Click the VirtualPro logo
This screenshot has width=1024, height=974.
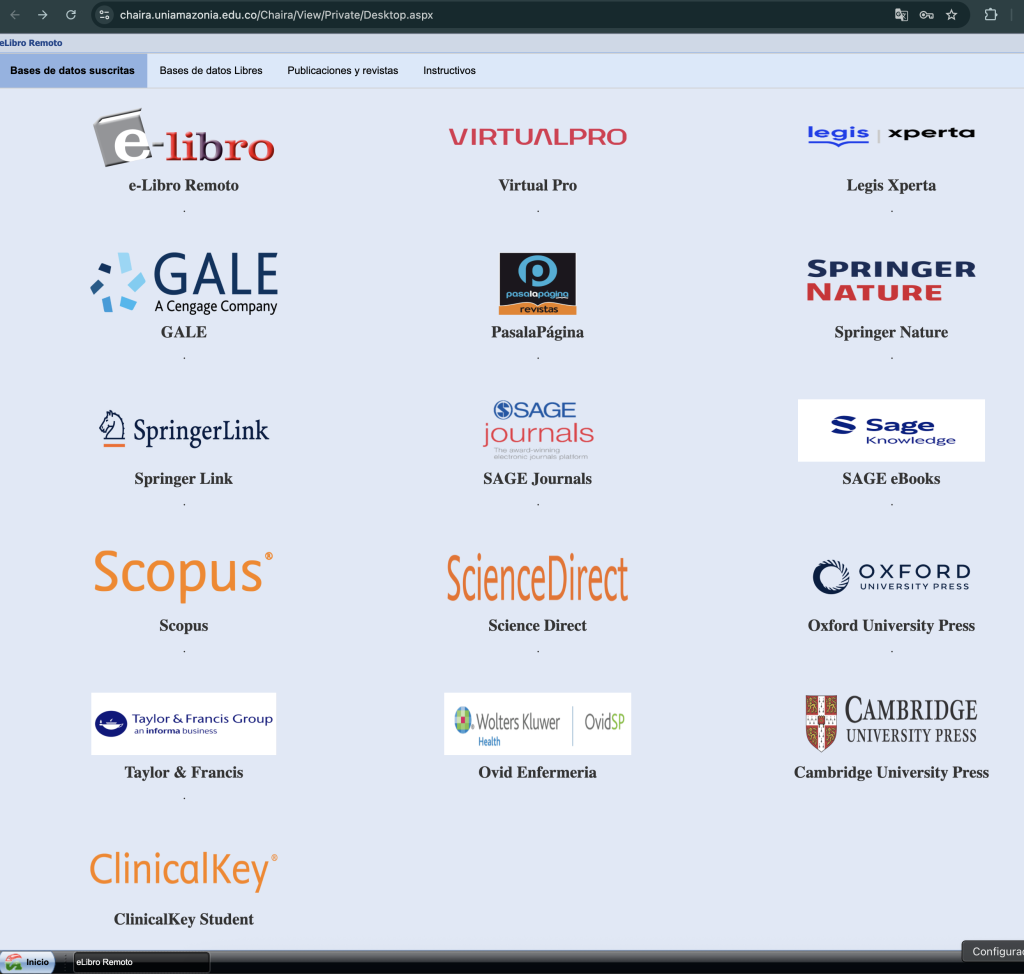537,137
